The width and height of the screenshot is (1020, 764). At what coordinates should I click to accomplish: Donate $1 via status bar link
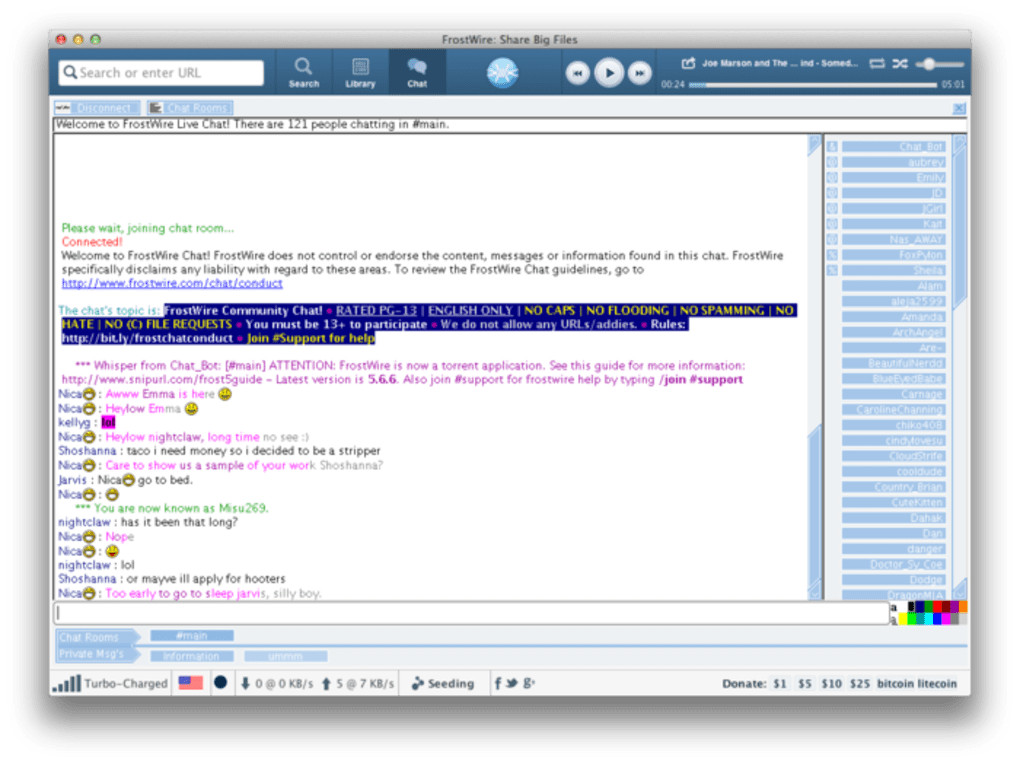click(779, 684)
